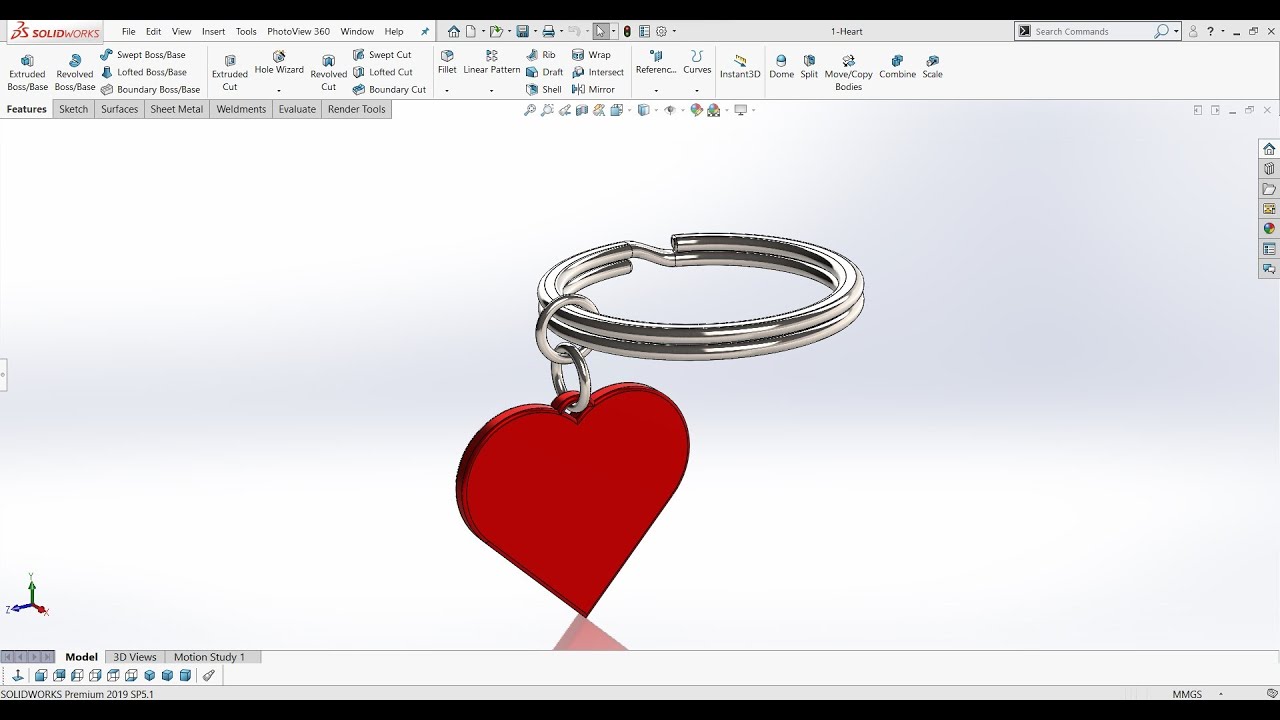Choose the Lofted Cut feature
The width and height of the screenshot is (1280, 720).
pos(383,72)
